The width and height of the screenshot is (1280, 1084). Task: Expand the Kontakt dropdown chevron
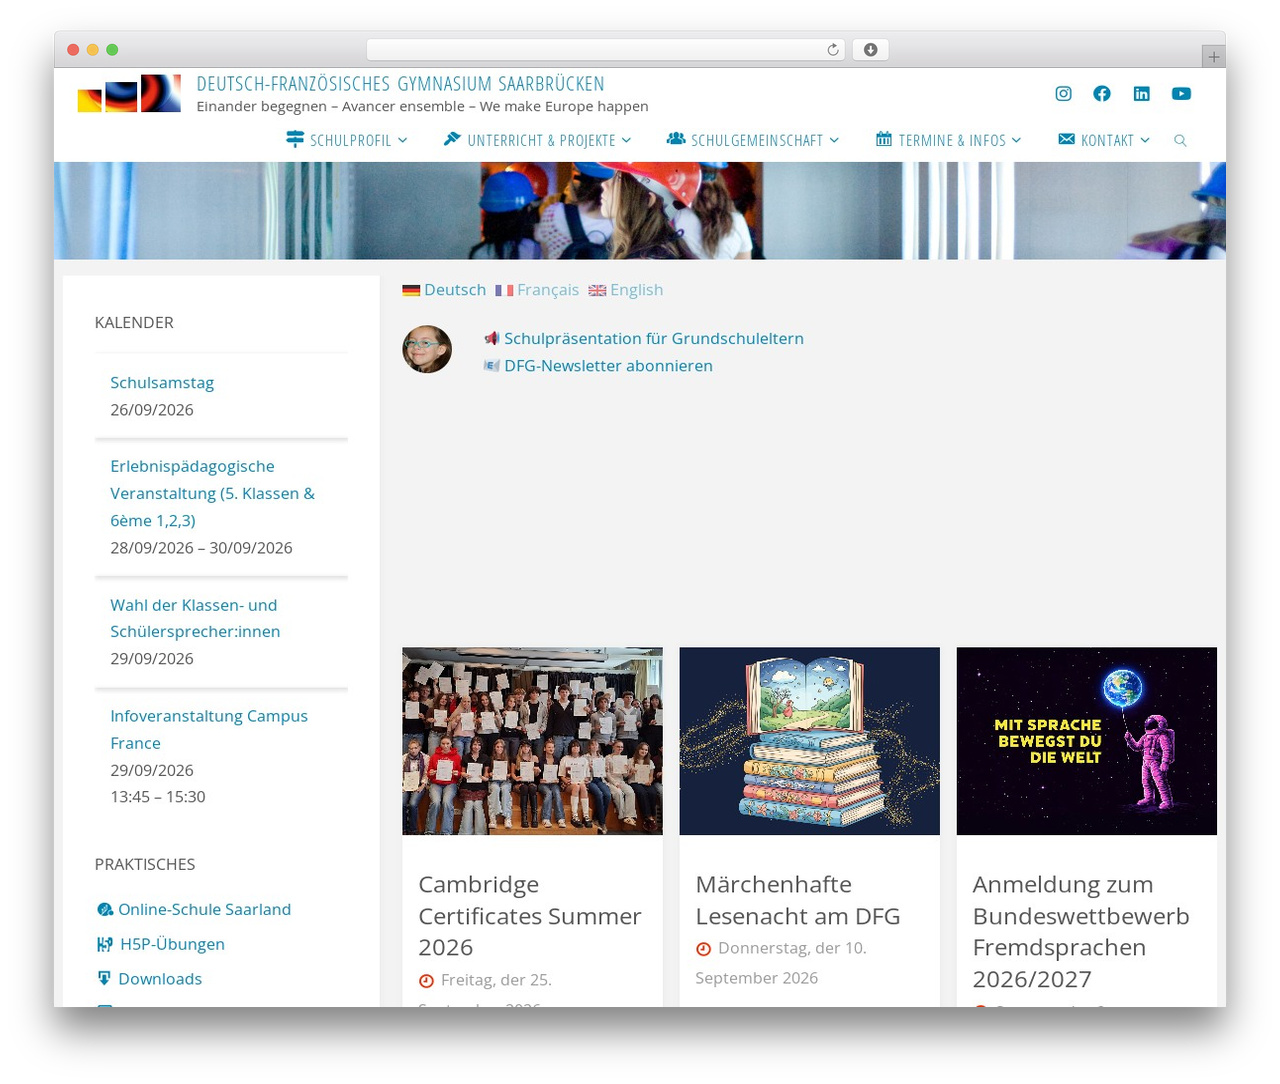(1145, 141)
